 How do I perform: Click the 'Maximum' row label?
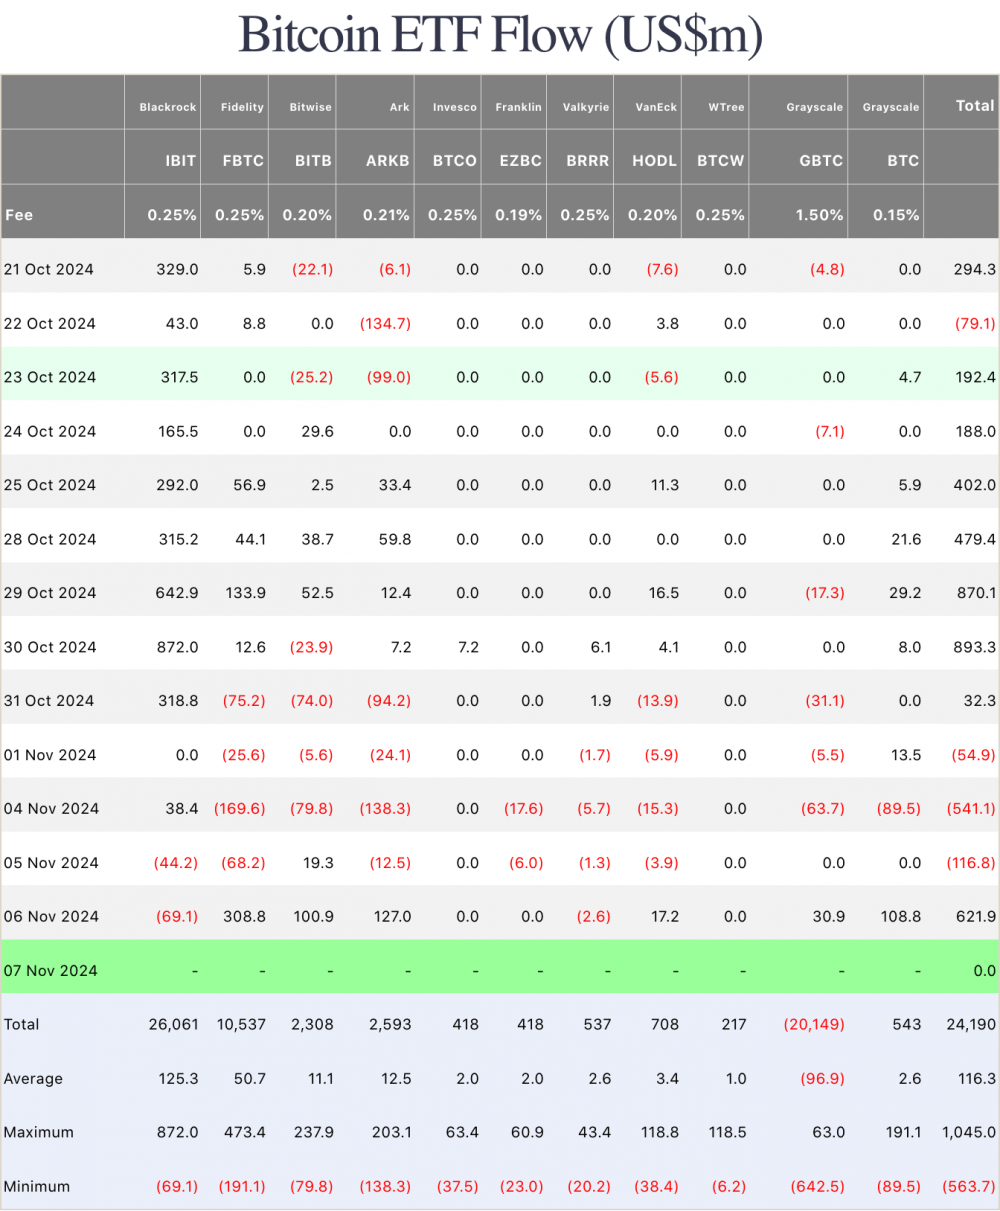pos(38,1133)
